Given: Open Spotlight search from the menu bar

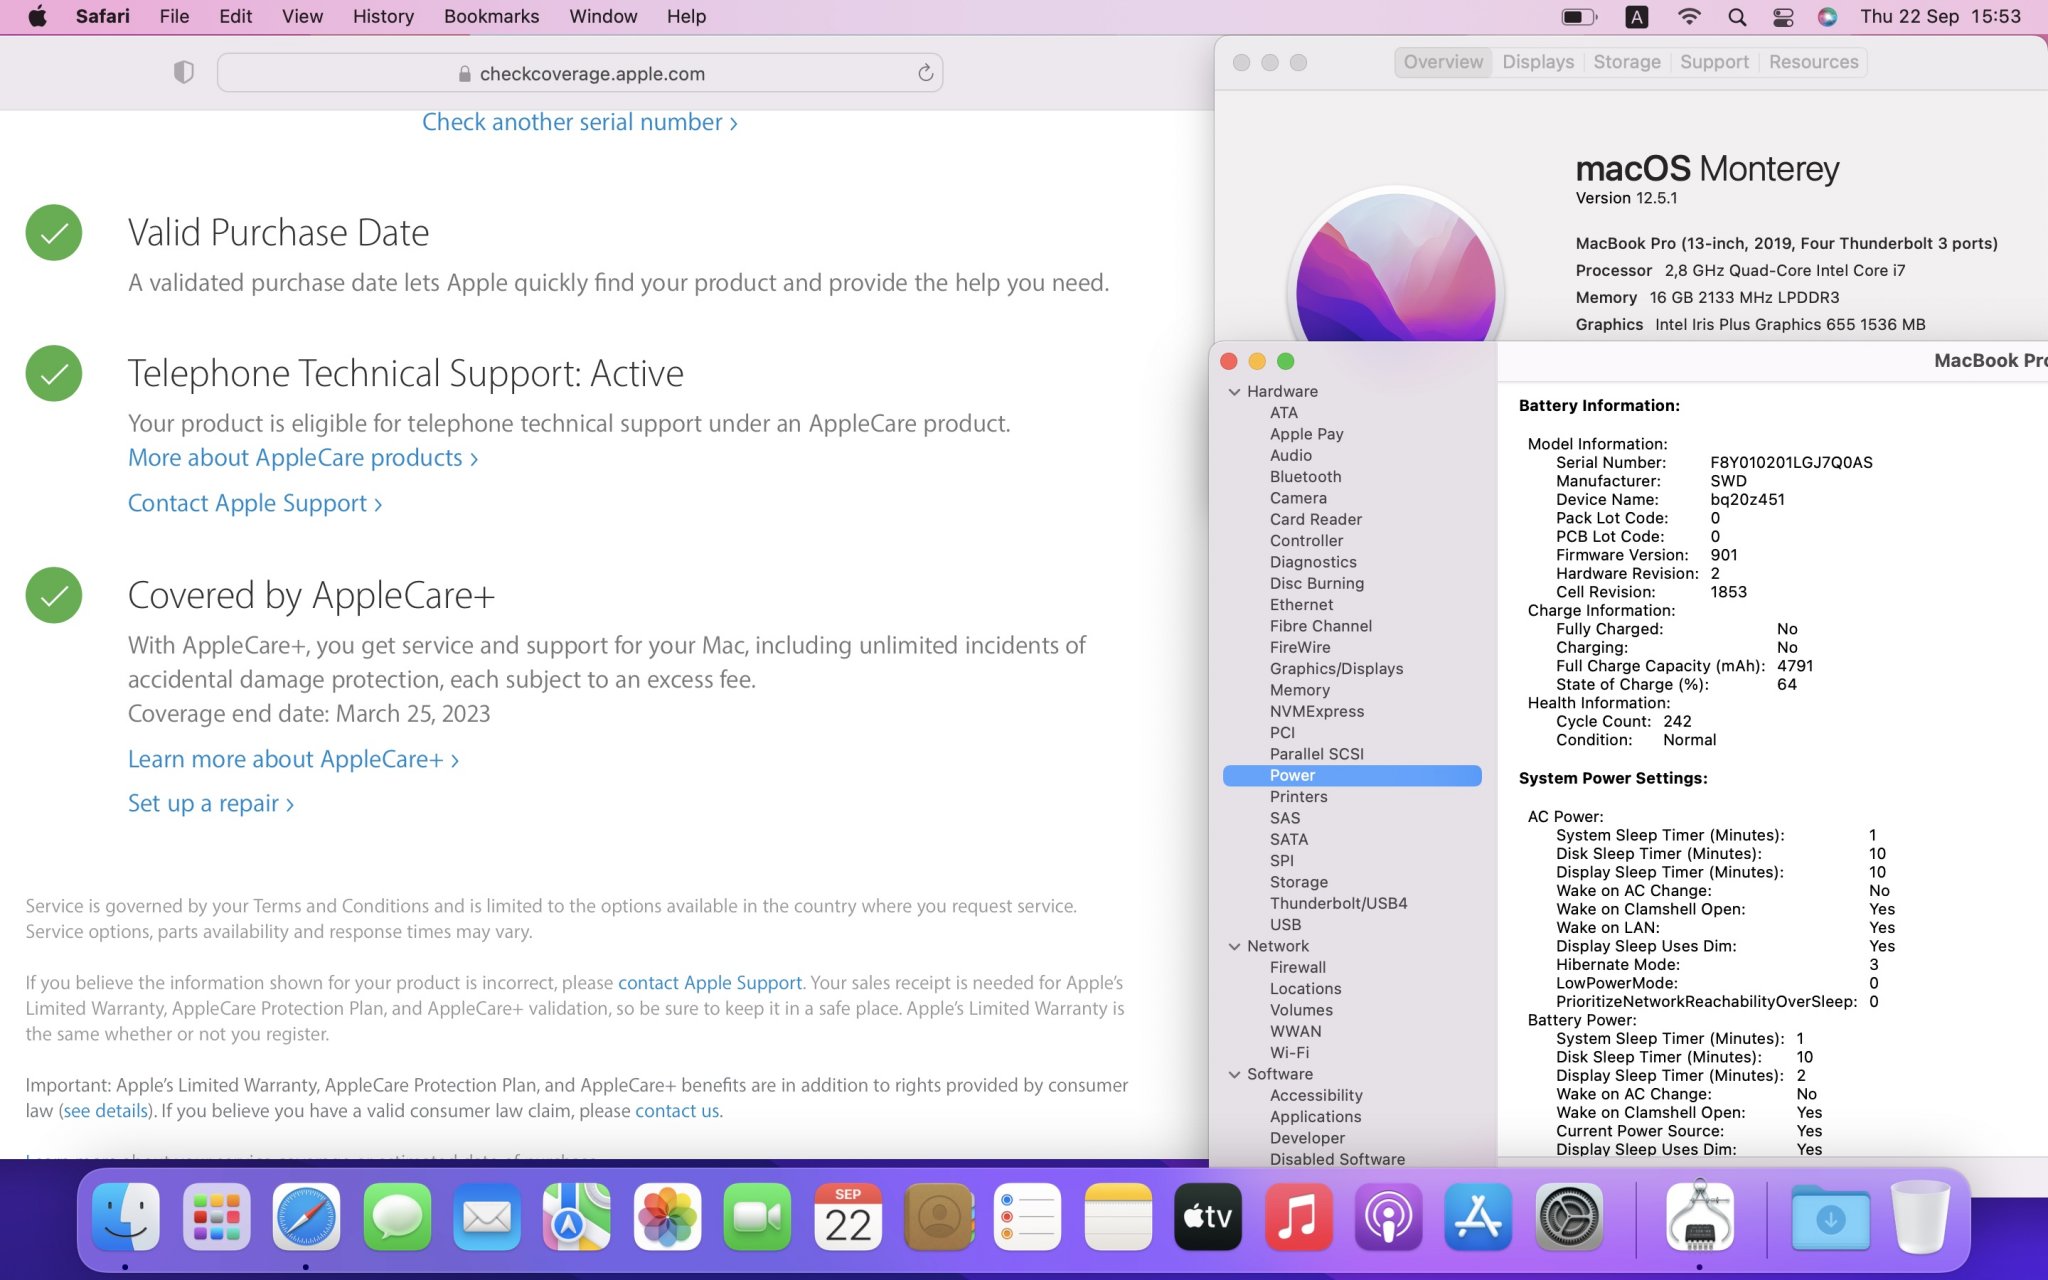Looking at the screenshot, I should (x=1737, y=17).
